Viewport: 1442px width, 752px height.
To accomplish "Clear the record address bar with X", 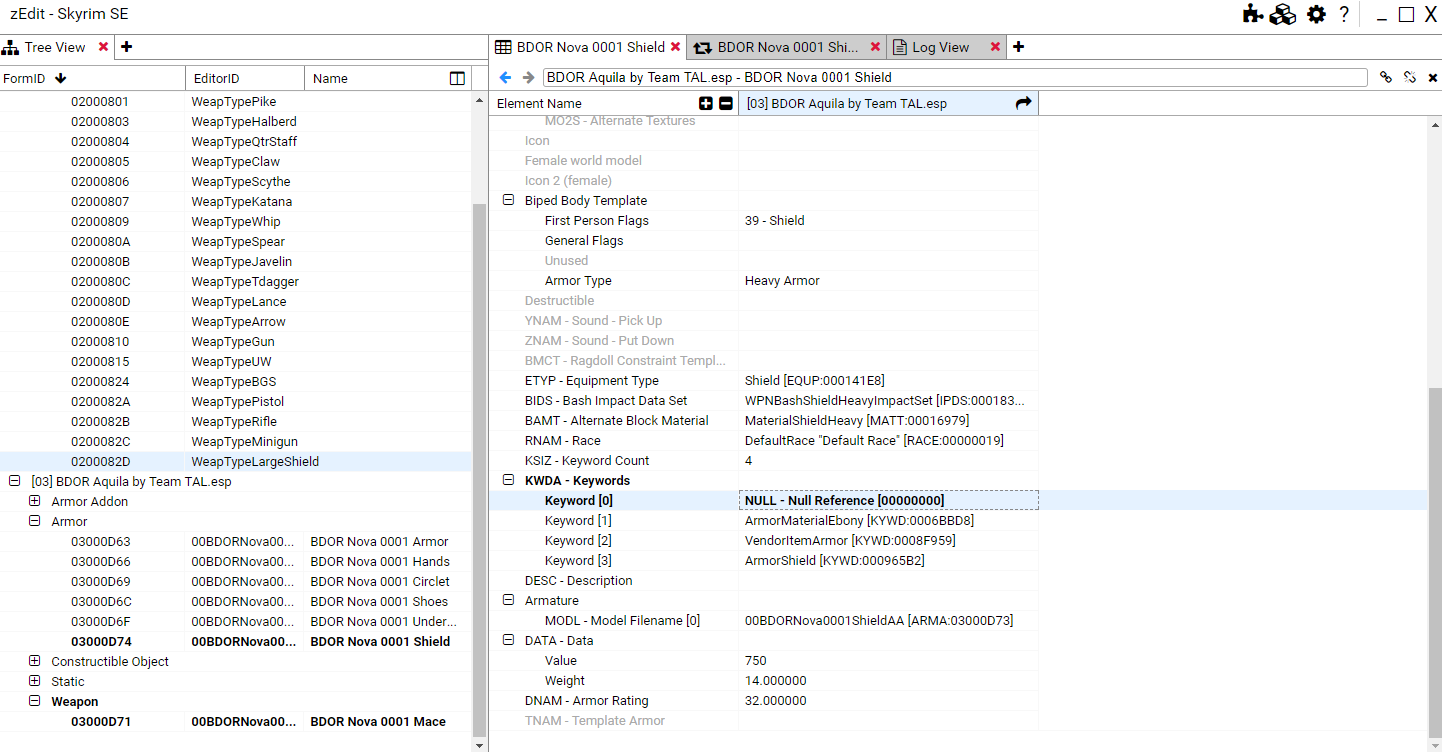I will [1432, 77].
